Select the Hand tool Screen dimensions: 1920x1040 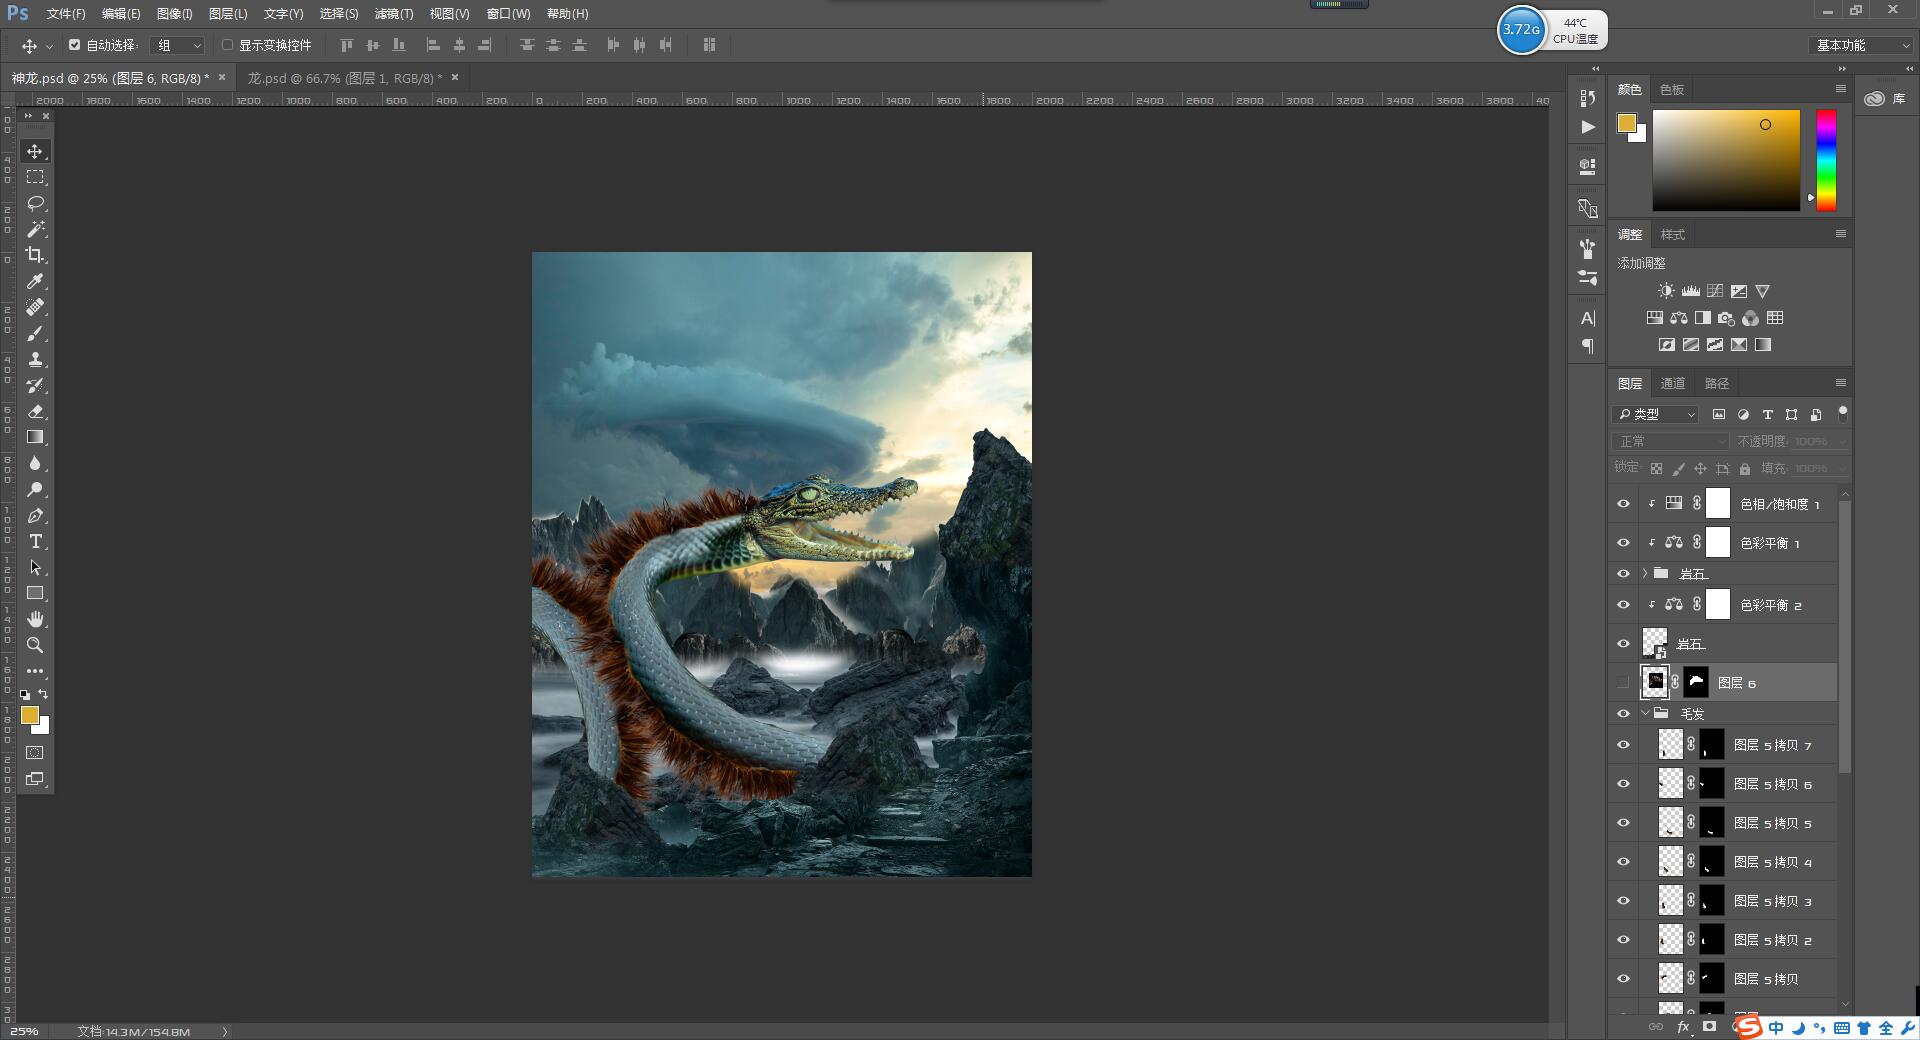point(35,619)
